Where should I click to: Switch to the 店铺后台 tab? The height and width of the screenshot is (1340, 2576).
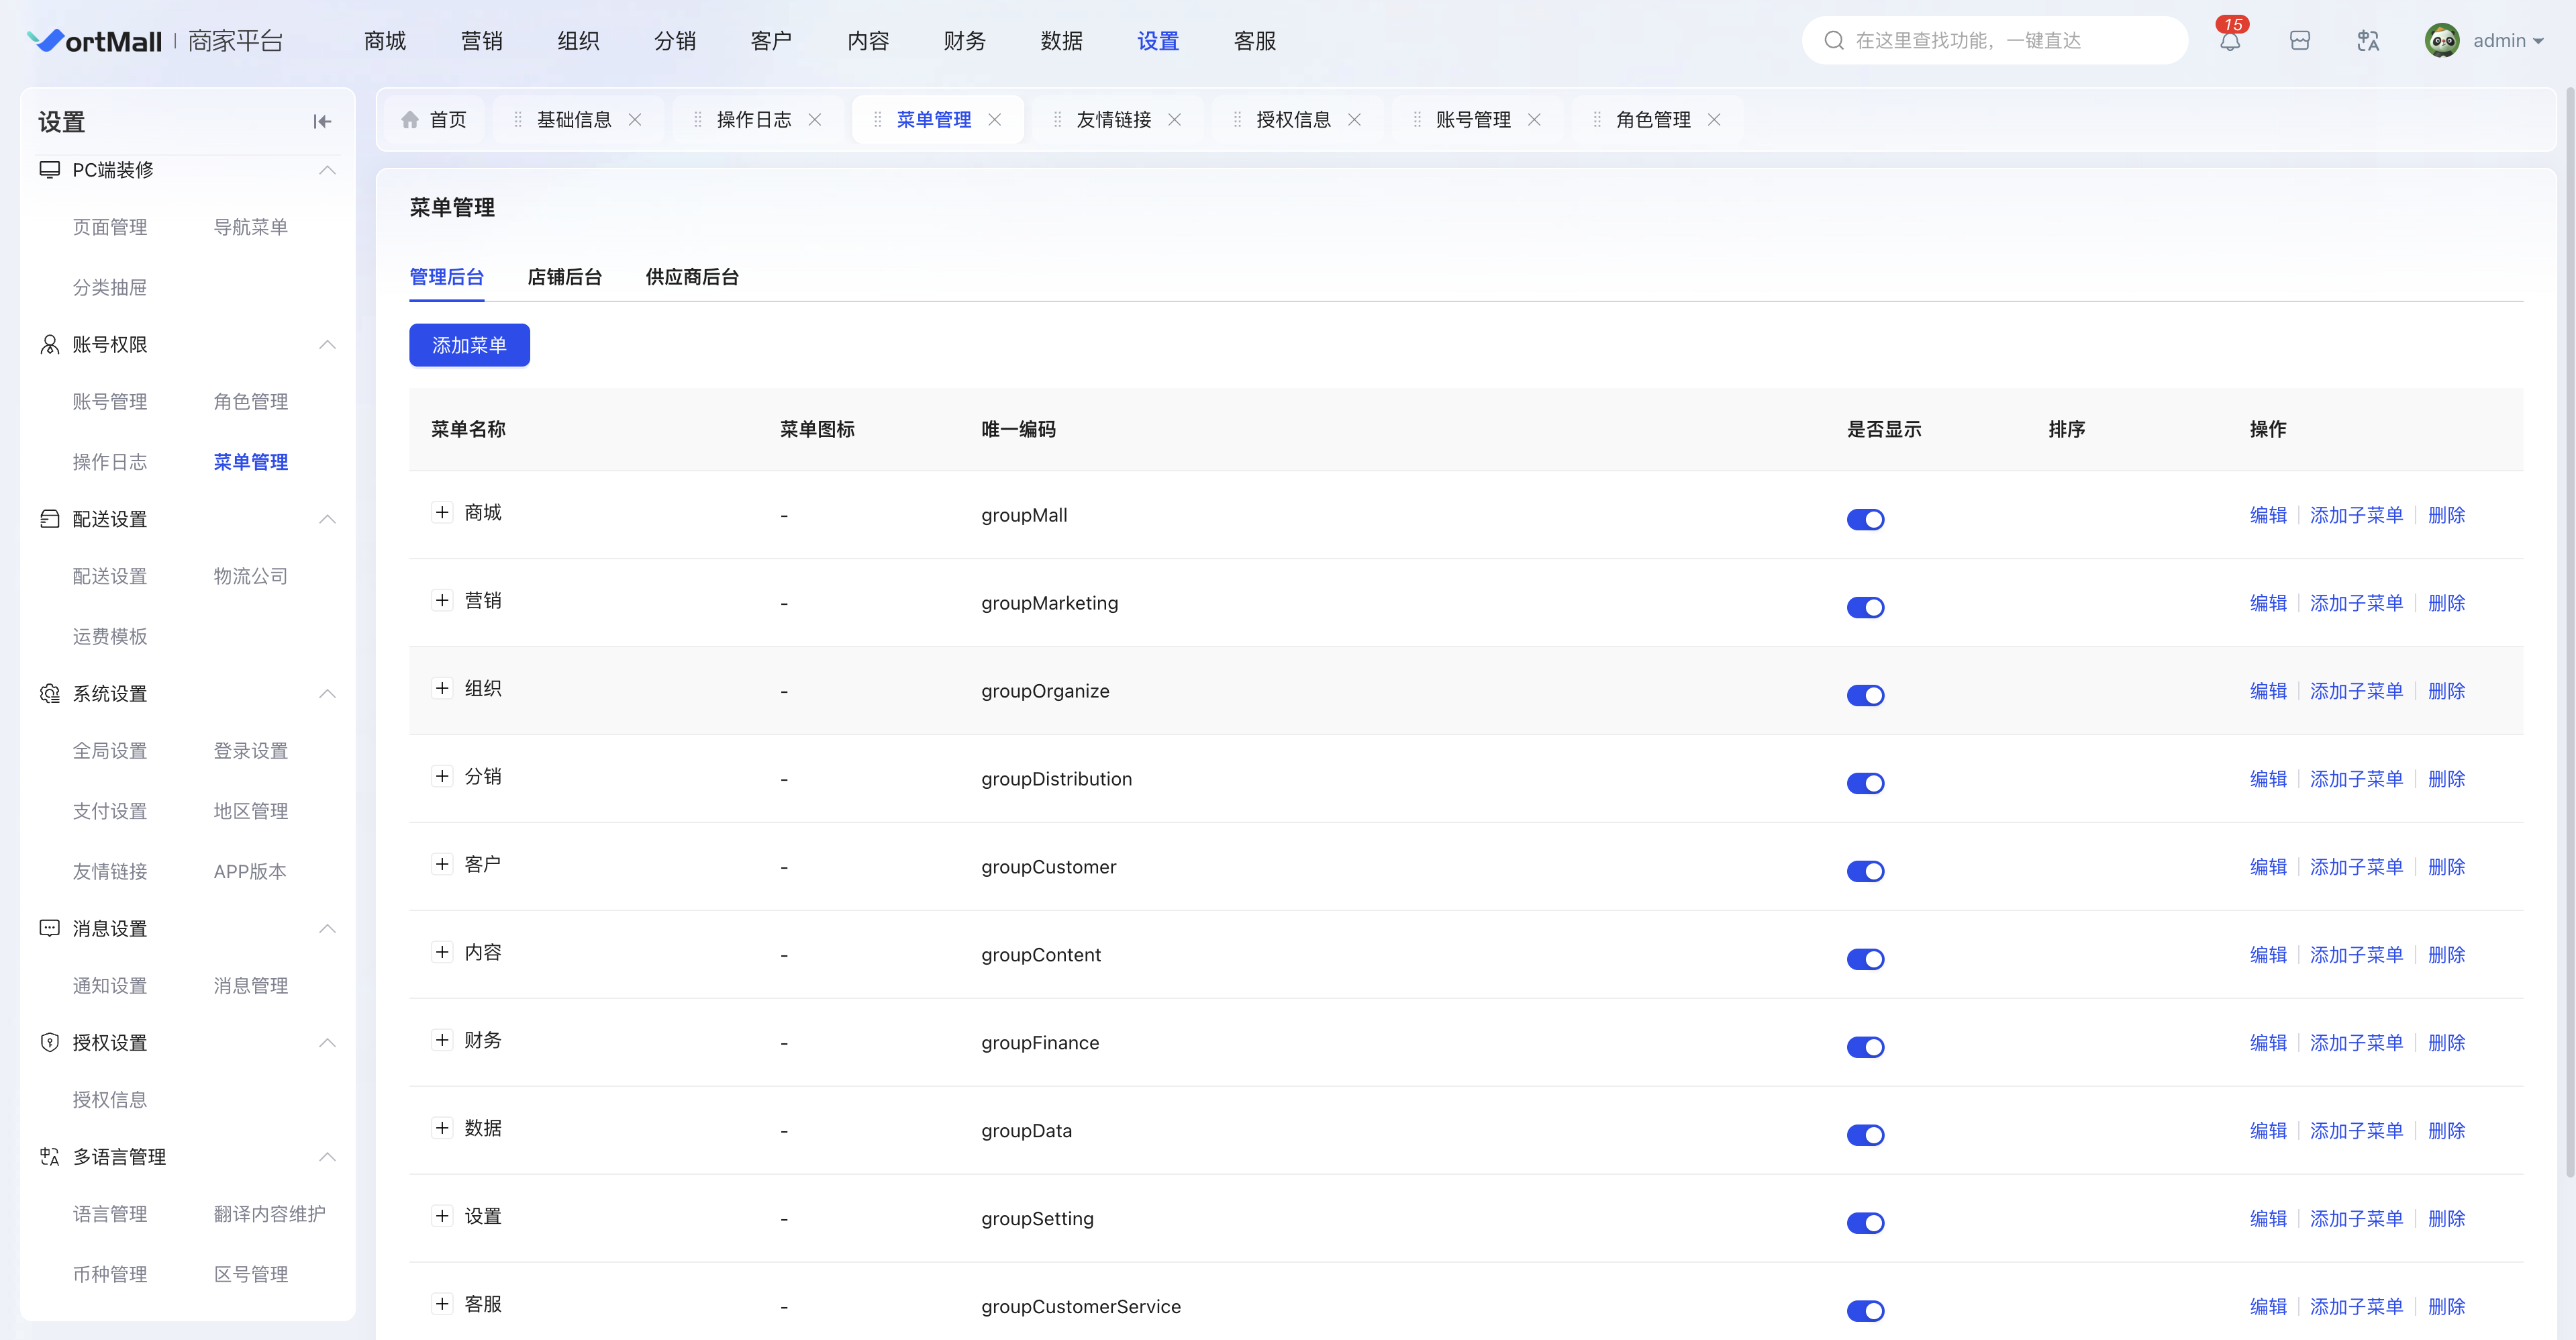pyautogui.click(x=564, y=277)
